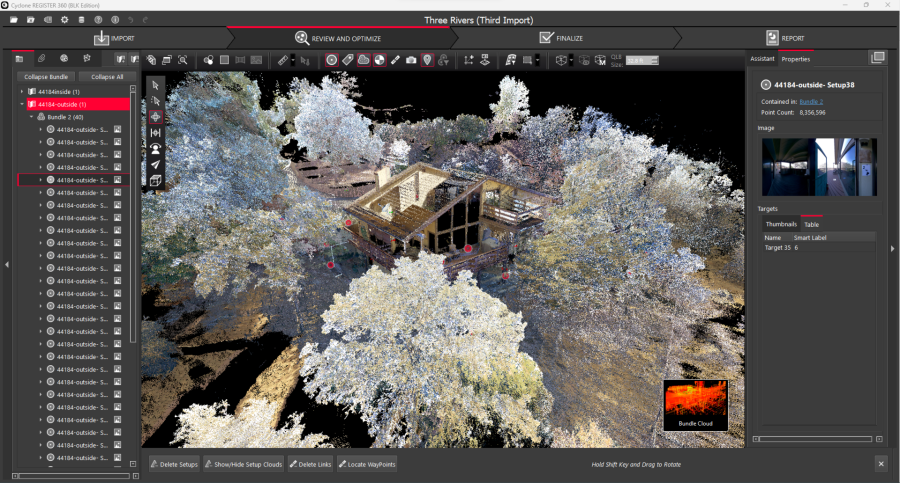Toggle the waypoint pin marker display
The width and height of the screenshot is (900, 483).
point(427,60)
